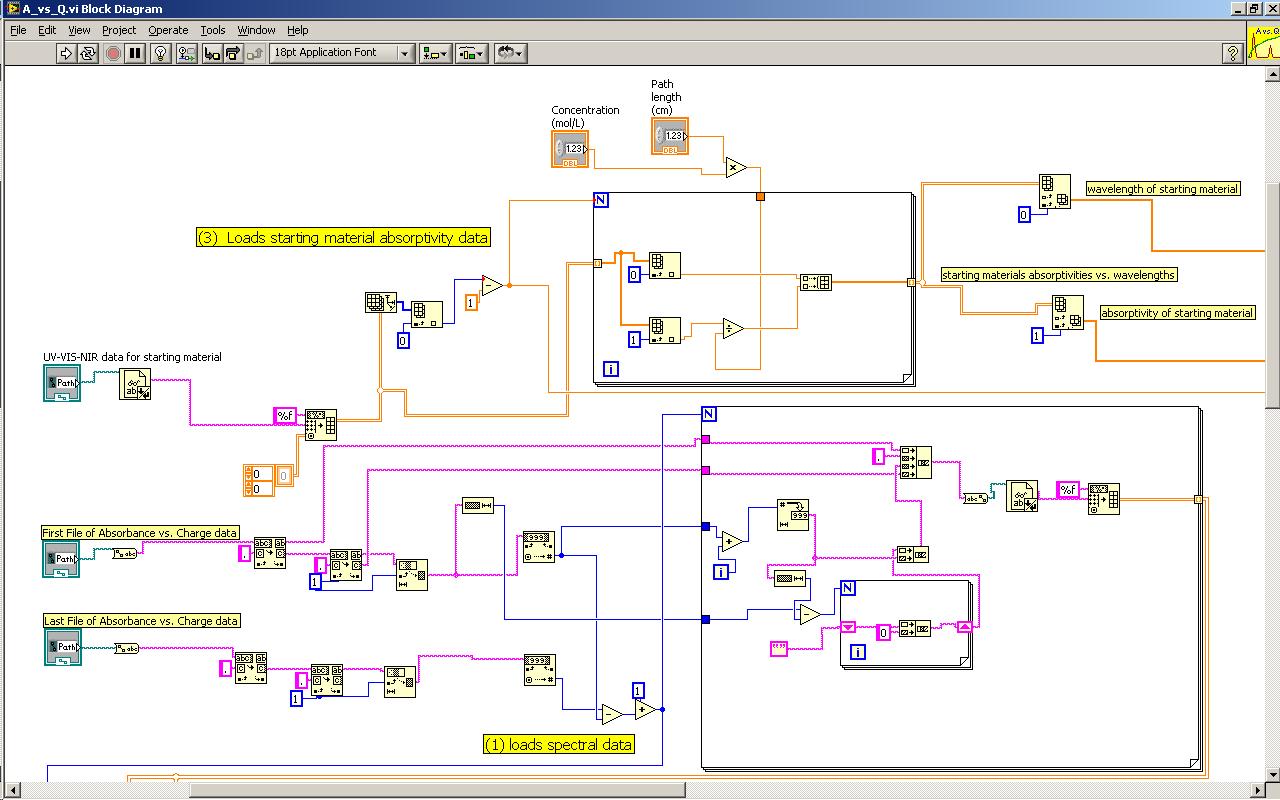The height and width of the screenshot is (800, 1280).
Task: Open the Align Objects dropdown
Action: tap(436, 53)
